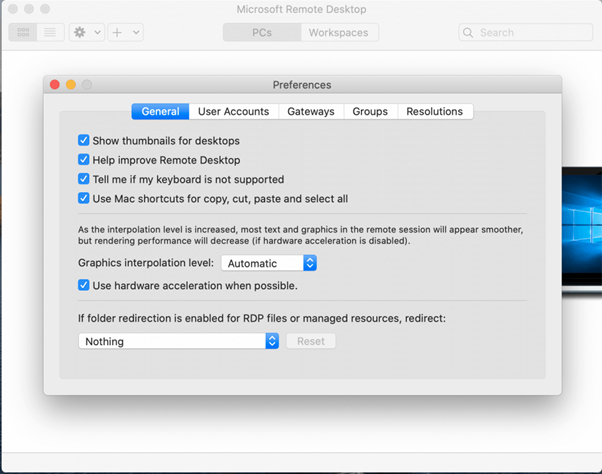Expand the dropdown arrow next to plus
Screen dimensions: 602x474
(136, 32)
